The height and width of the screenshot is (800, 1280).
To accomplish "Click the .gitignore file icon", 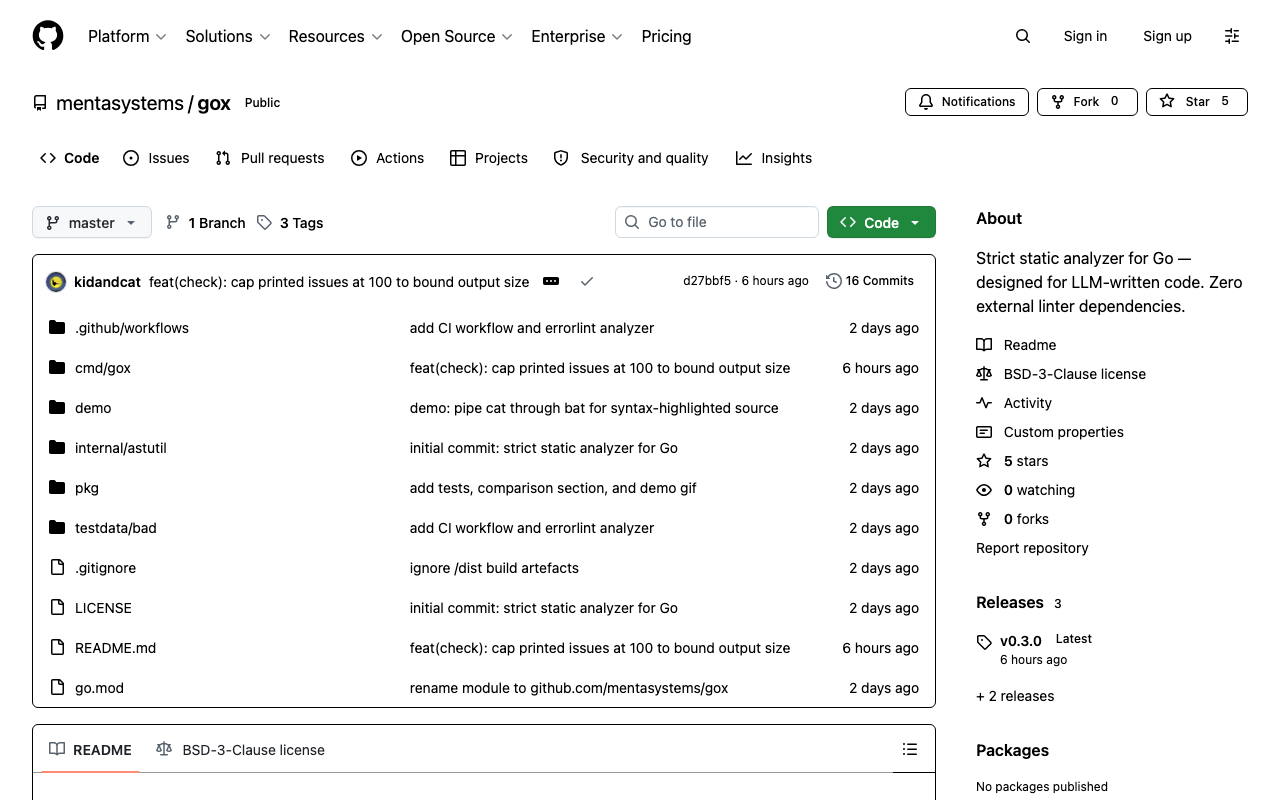I will coord(57,568).
